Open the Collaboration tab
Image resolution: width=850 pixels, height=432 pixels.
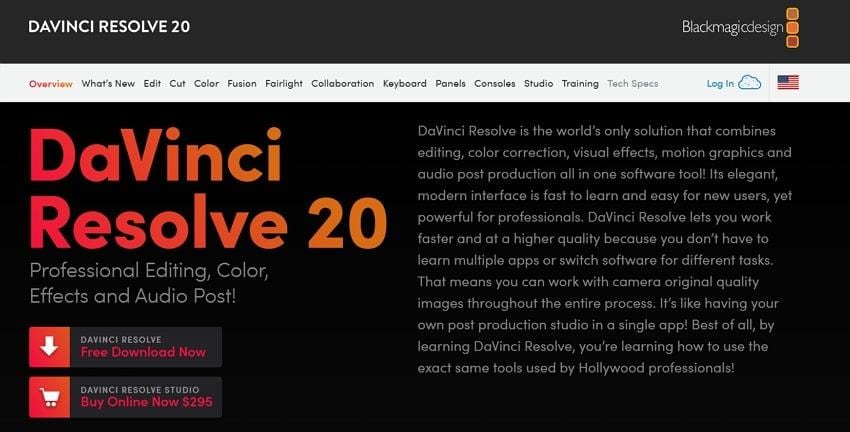pos(343,83)
